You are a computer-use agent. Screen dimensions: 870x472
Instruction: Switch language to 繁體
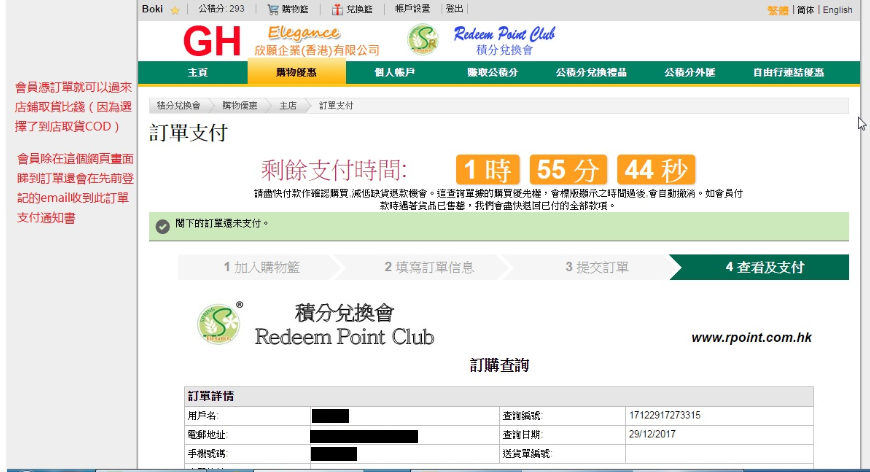778,10
